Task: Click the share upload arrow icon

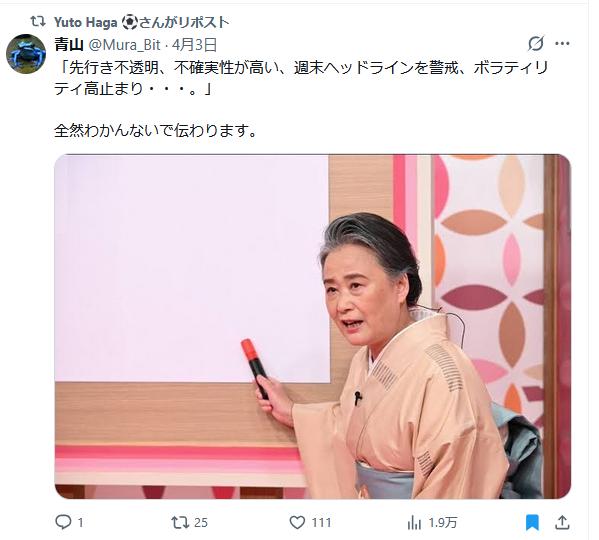Action: coord(562,522)
